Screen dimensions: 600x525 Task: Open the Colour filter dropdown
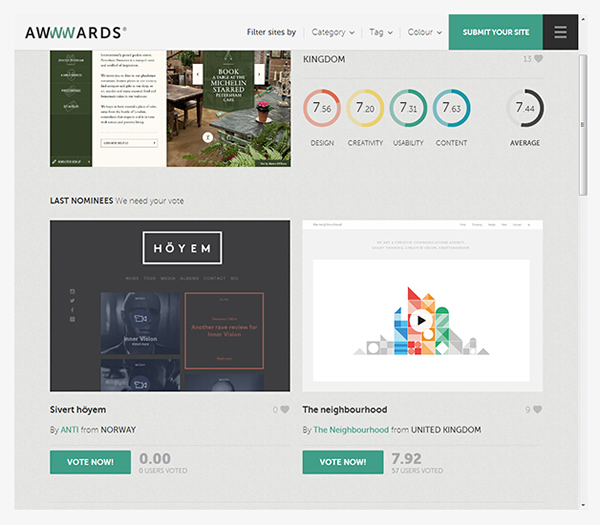tap(425, 32)
